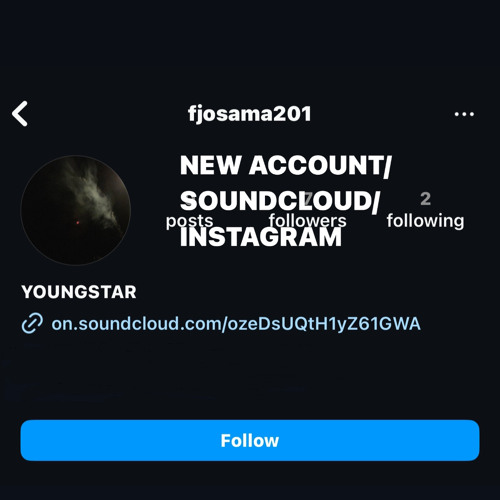Tap the number 7 above followers

click(x=308, y=199)
